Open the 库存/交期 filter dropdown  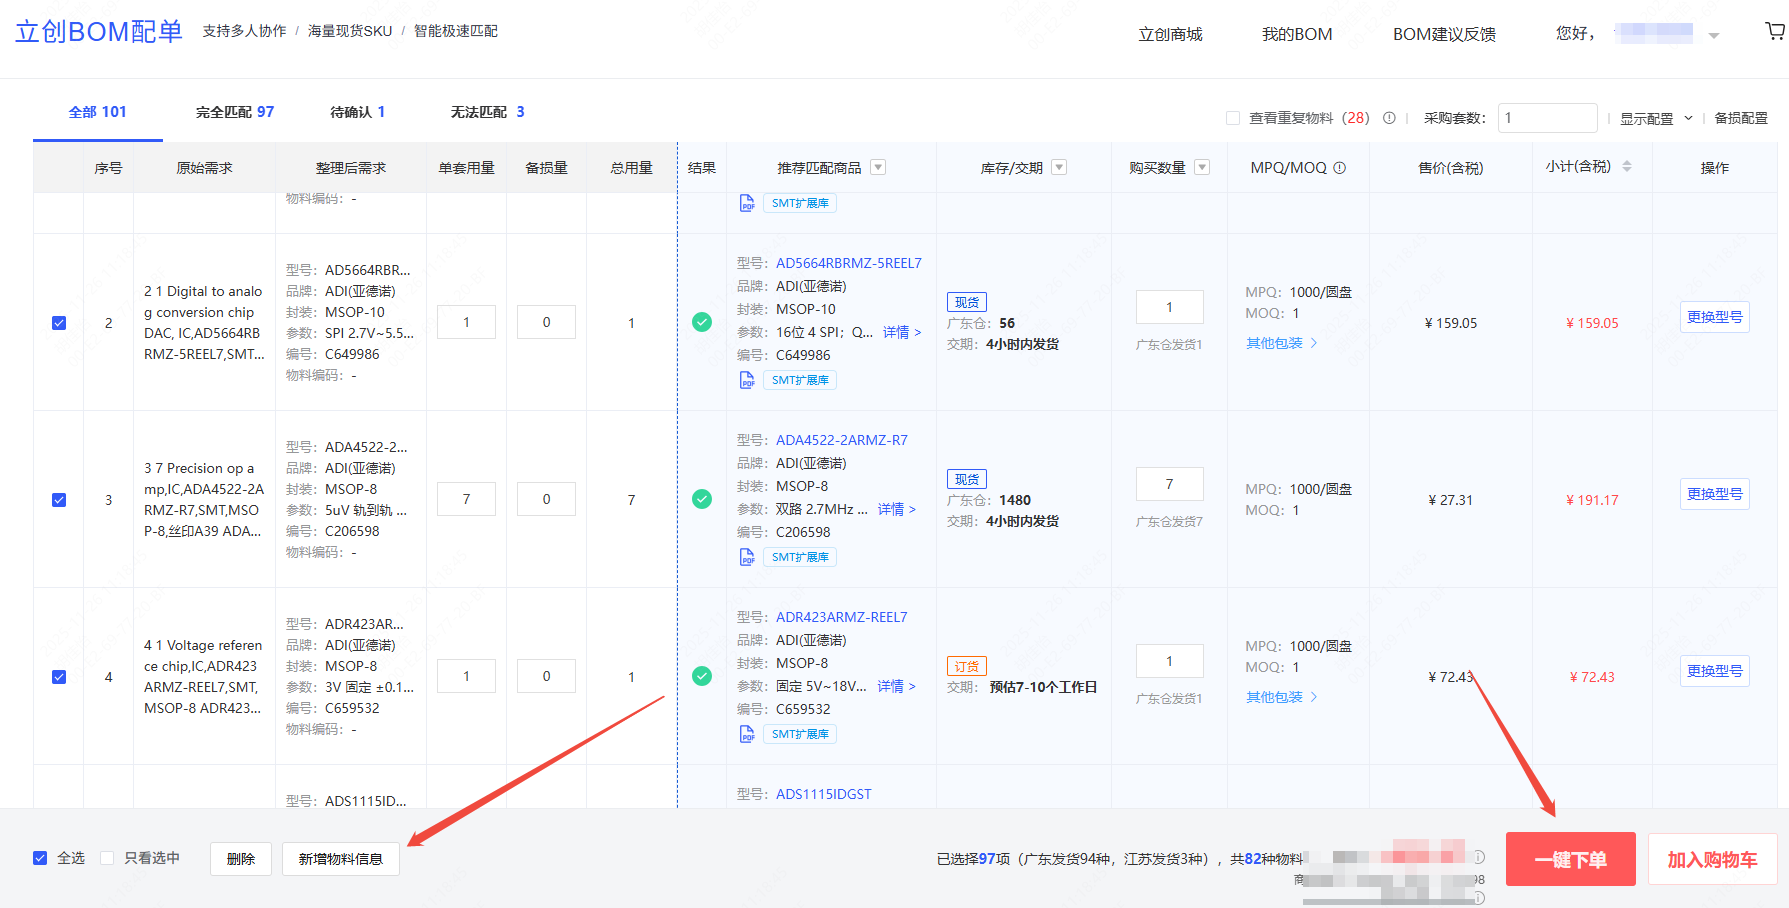tap(1059, 168)
